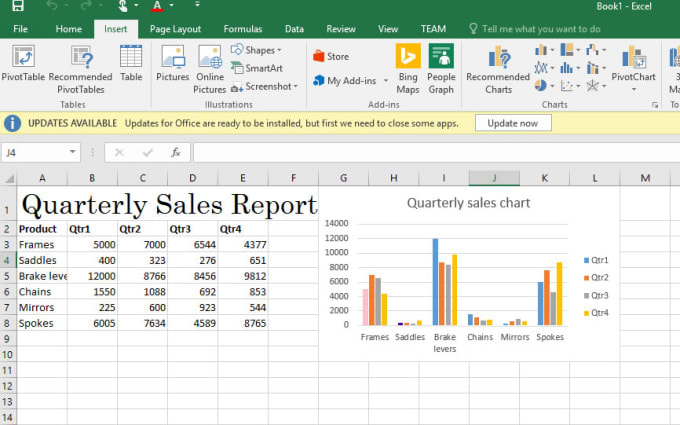Image resolution: width=680 pixels, height=425 pixels.
Task: Select the 'Qtr3' header cell
Action: click(x=193, y=229)
